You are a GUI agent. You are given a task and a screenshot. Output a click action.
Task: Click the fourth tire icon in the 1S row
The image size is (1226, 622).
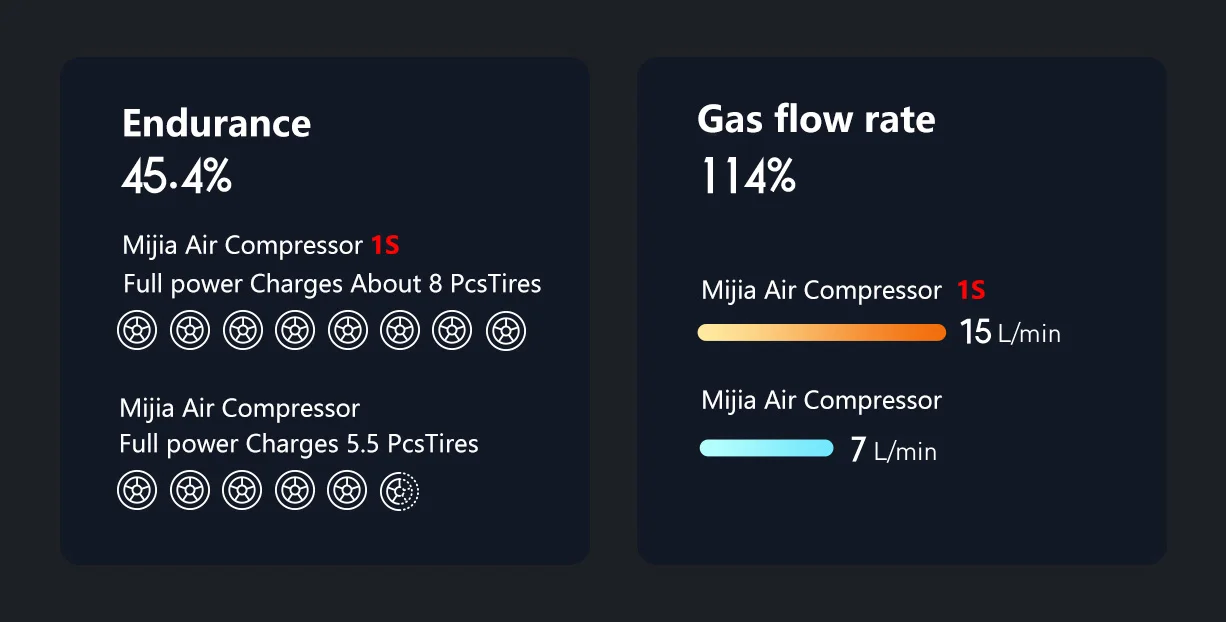[295, 330]
